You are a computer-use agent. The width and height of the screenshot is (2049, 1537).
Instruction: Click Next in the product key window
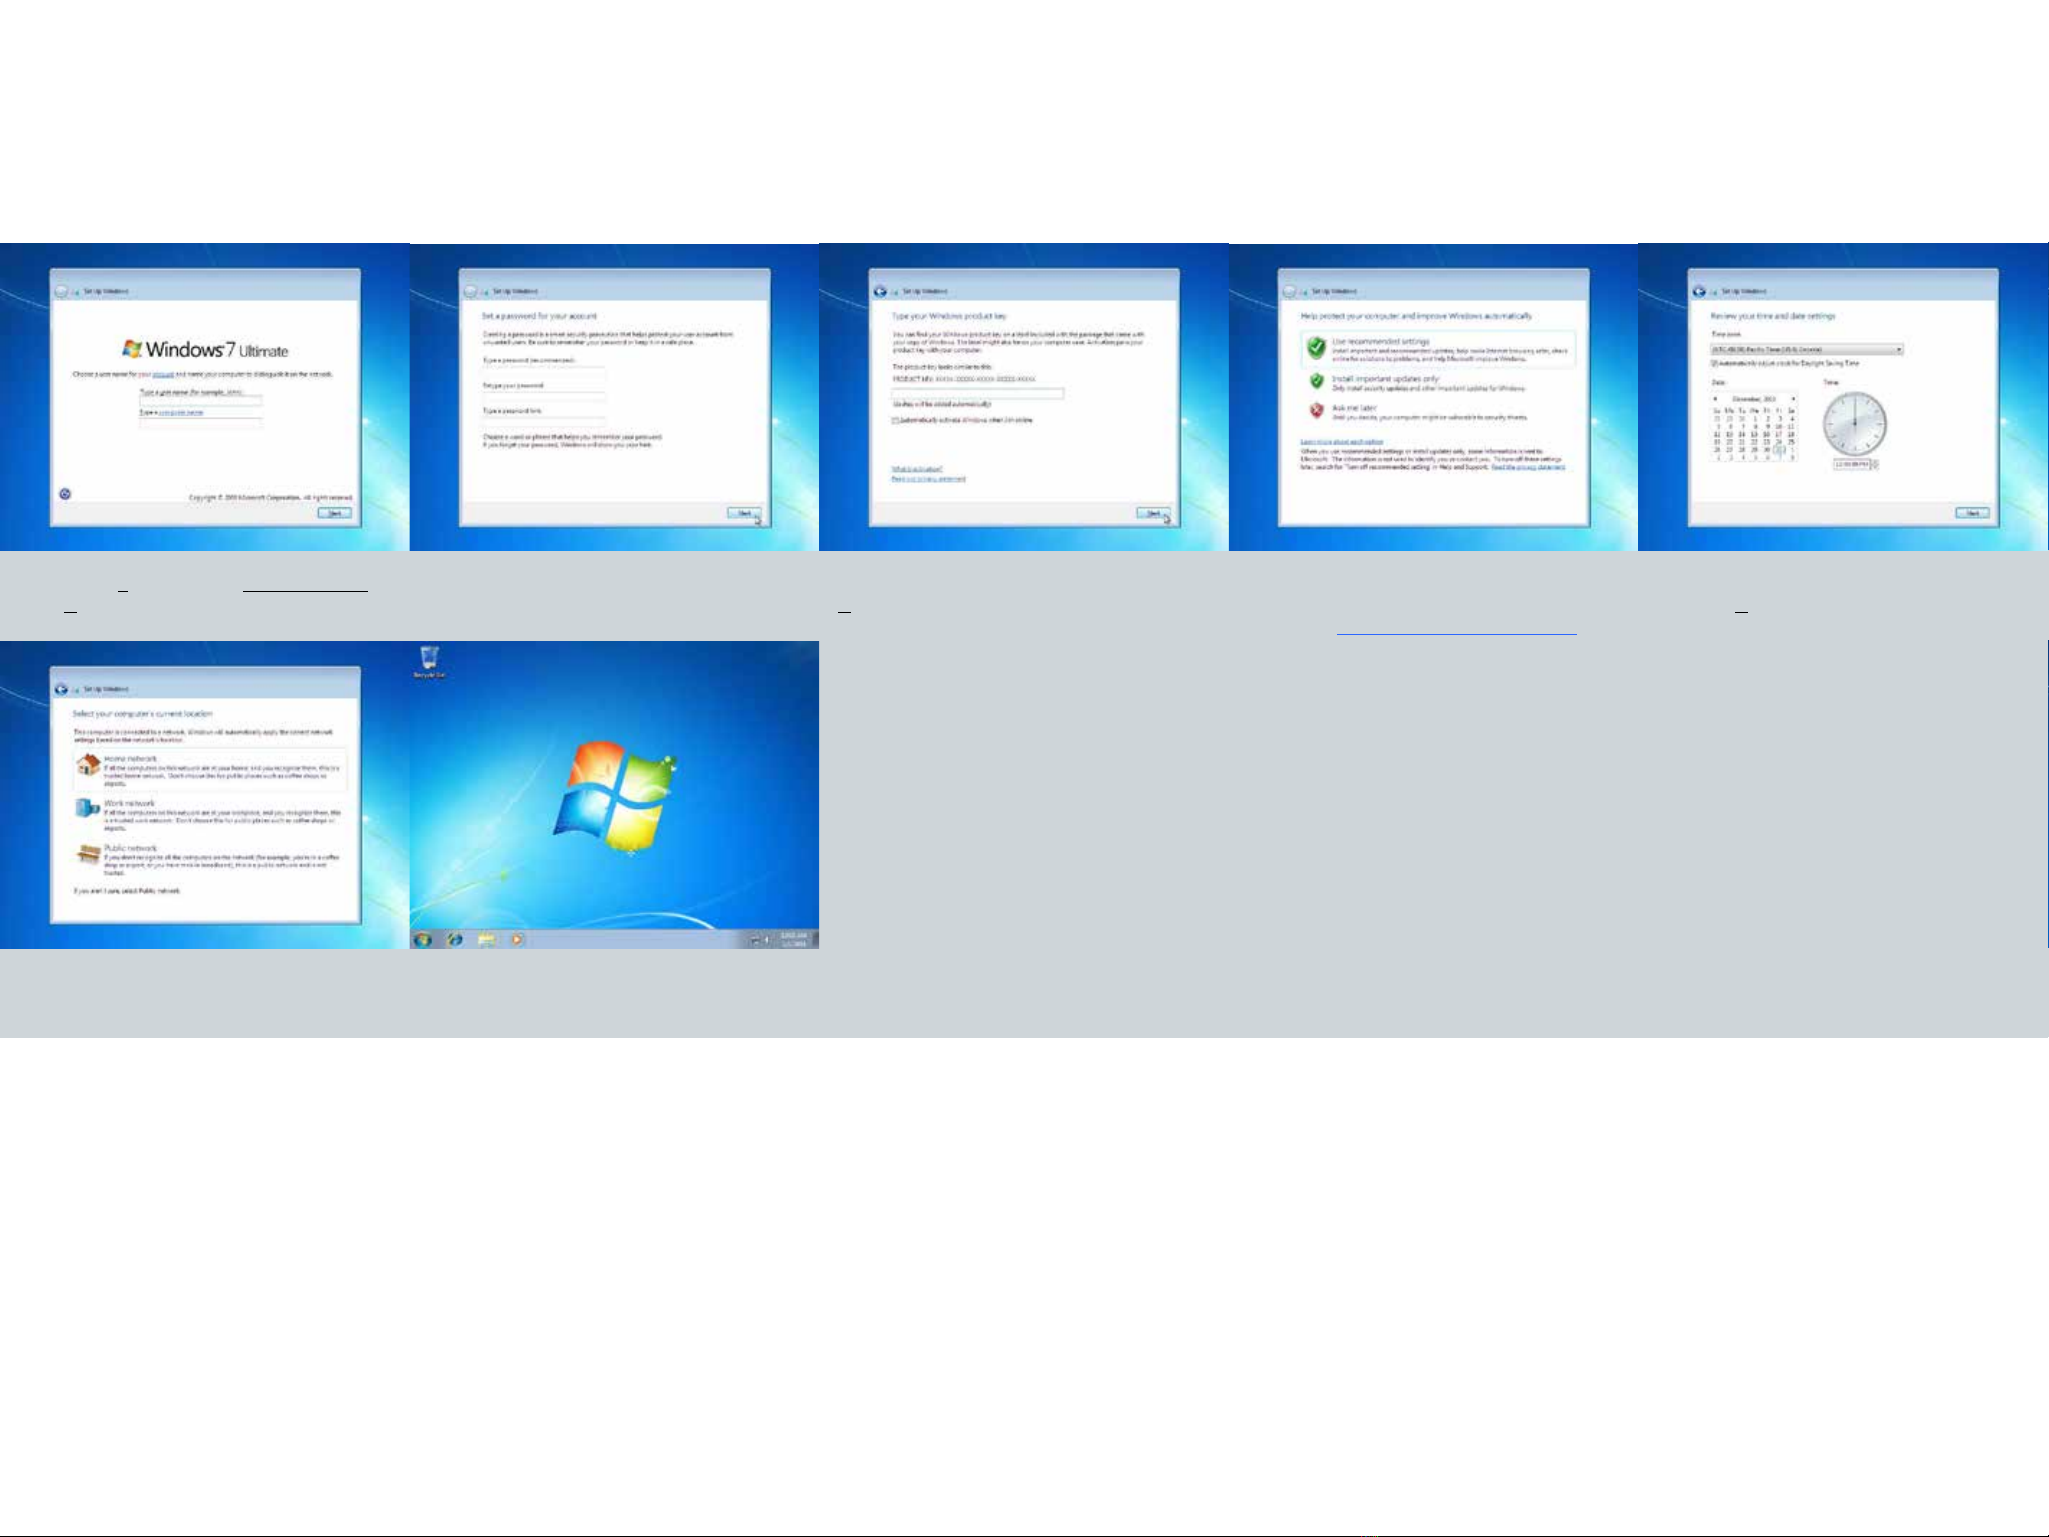(x=1154, y=513)
